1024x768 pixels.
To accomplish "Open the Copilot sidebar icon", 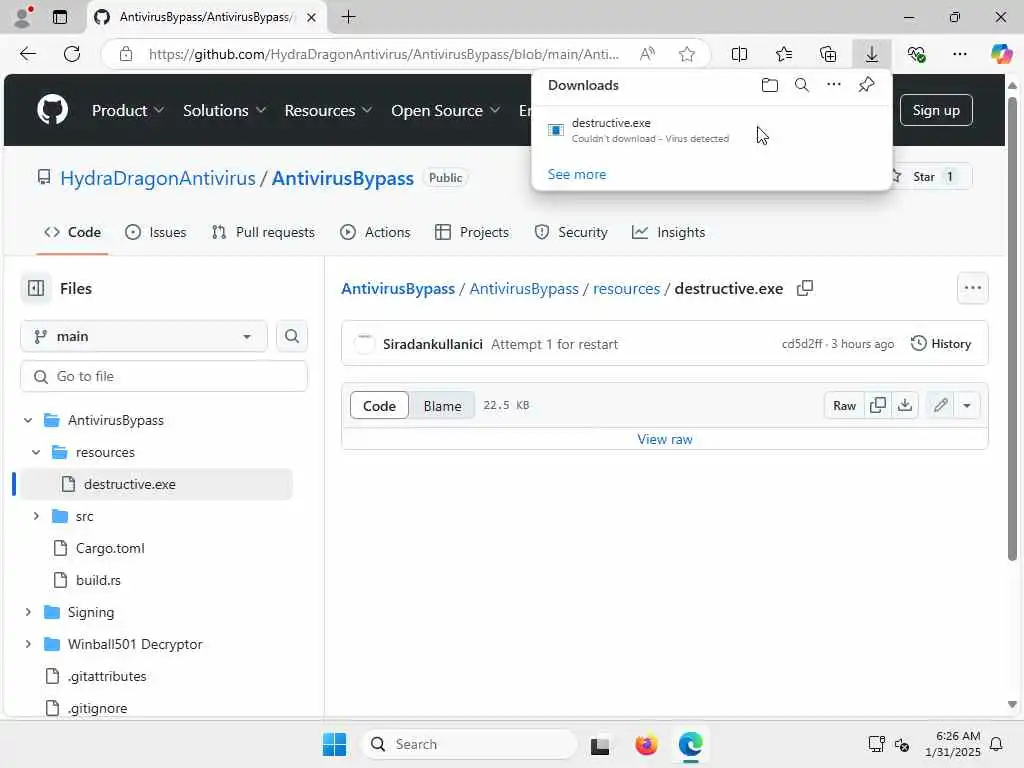I will (x=1001, y=54).
